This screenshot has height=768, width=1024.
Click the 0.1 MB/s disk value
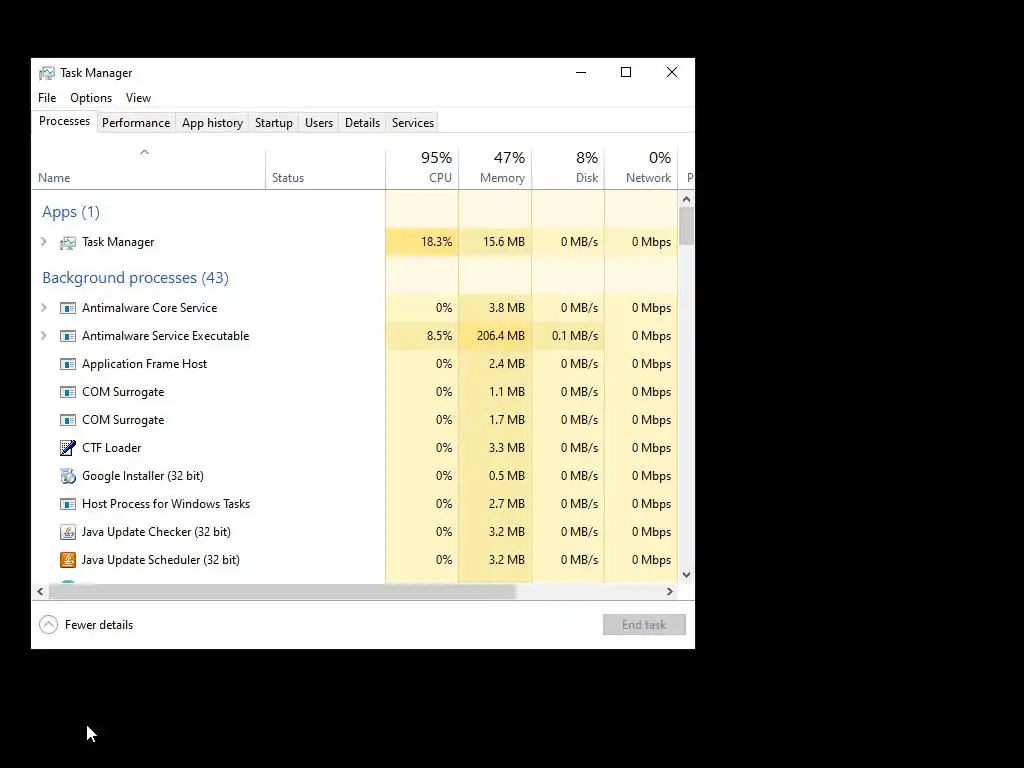[575, 336]
